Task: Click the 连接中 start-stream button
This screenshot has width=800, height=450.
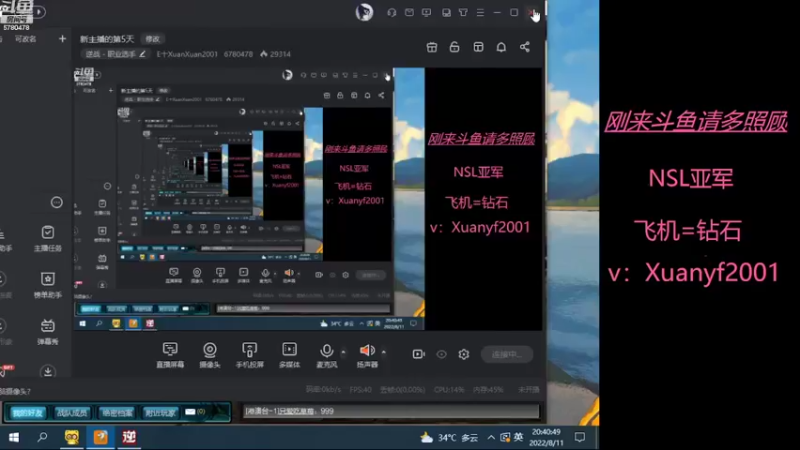Action: coord(507,354)
